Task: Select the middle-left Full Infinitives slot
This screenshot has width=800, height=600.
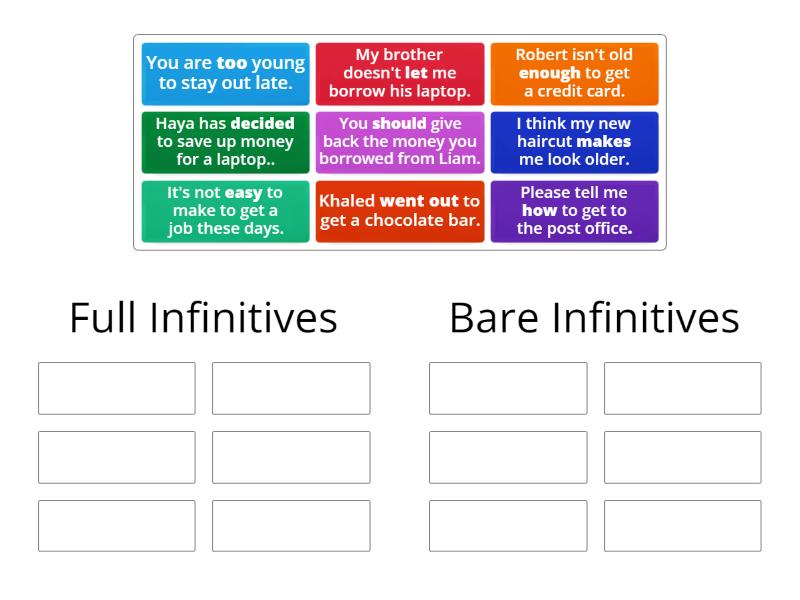Action: 116,457
